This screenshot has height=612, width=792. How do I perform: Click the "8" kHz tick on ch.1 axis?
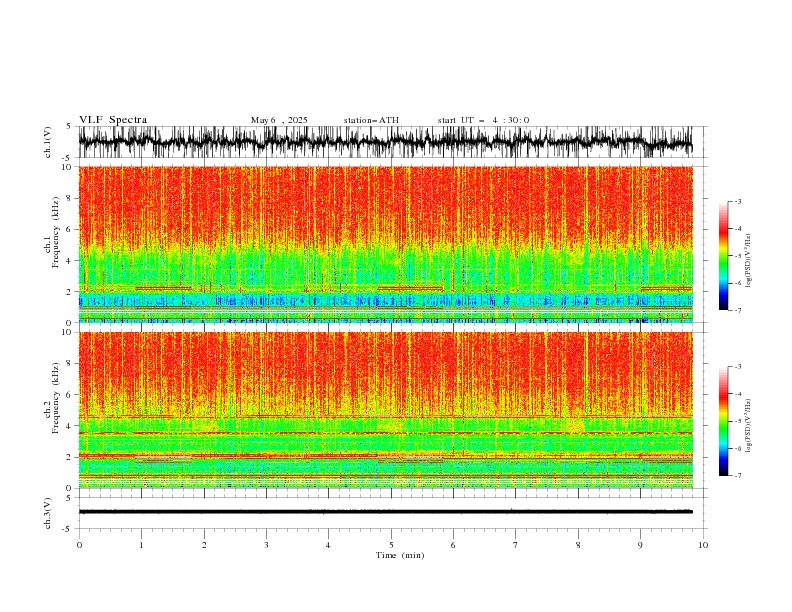[x=69, y=198]
